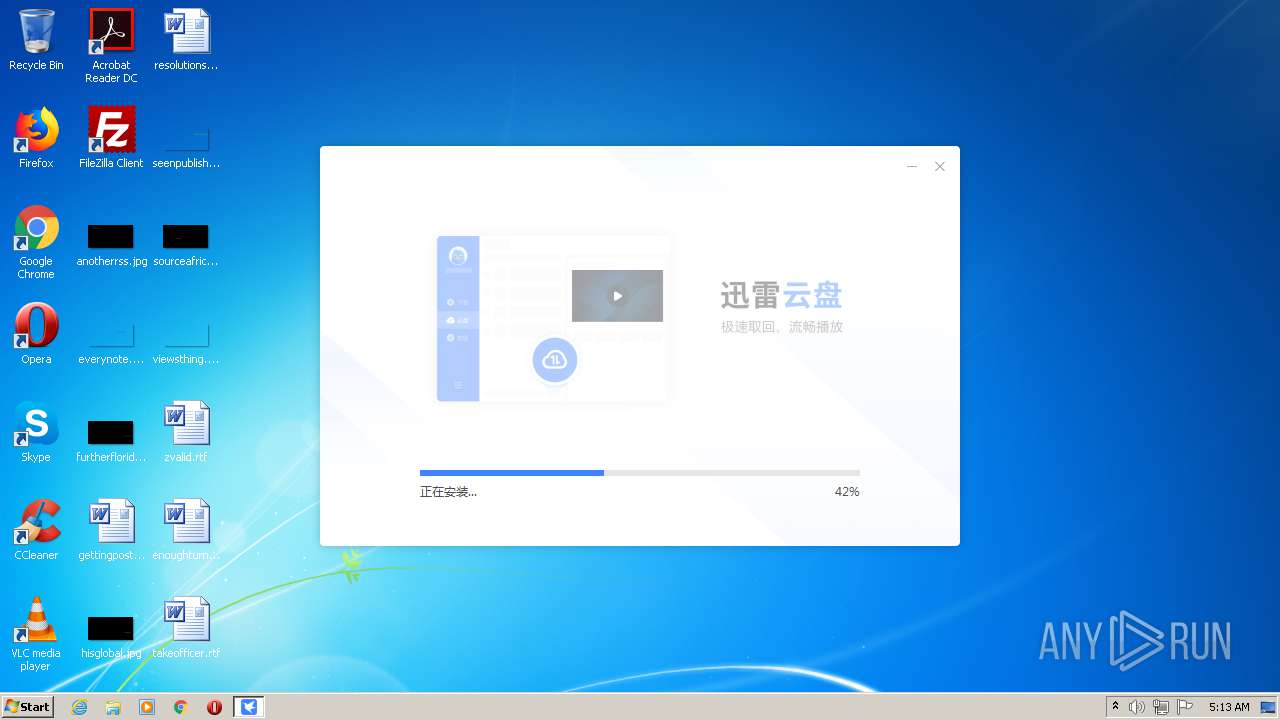Open the resolutions Word document

[x=186, y=40]
